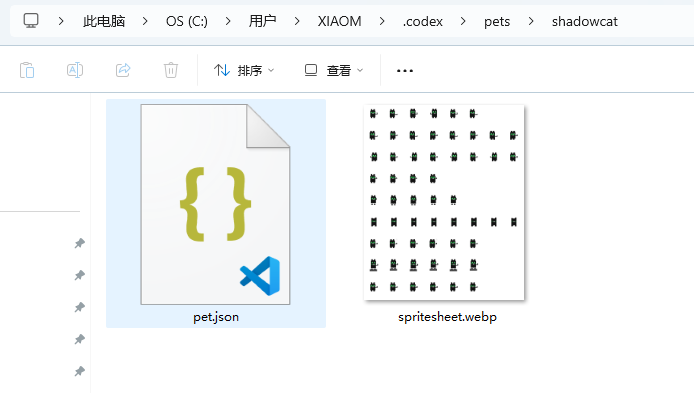Click the spritesheet.webp file name
This screenshot has height=393, width=694.
pyautogui.click(x=447, y=317)
